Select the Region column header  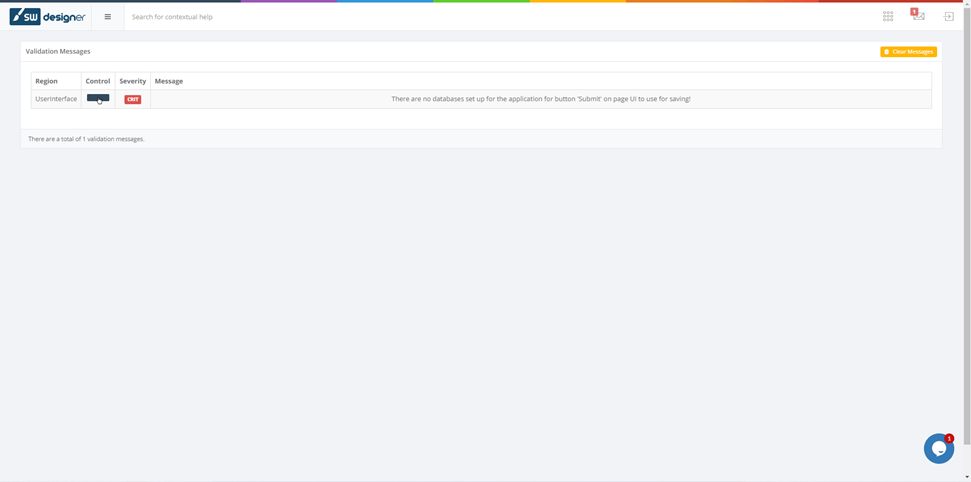click(47, 81)
